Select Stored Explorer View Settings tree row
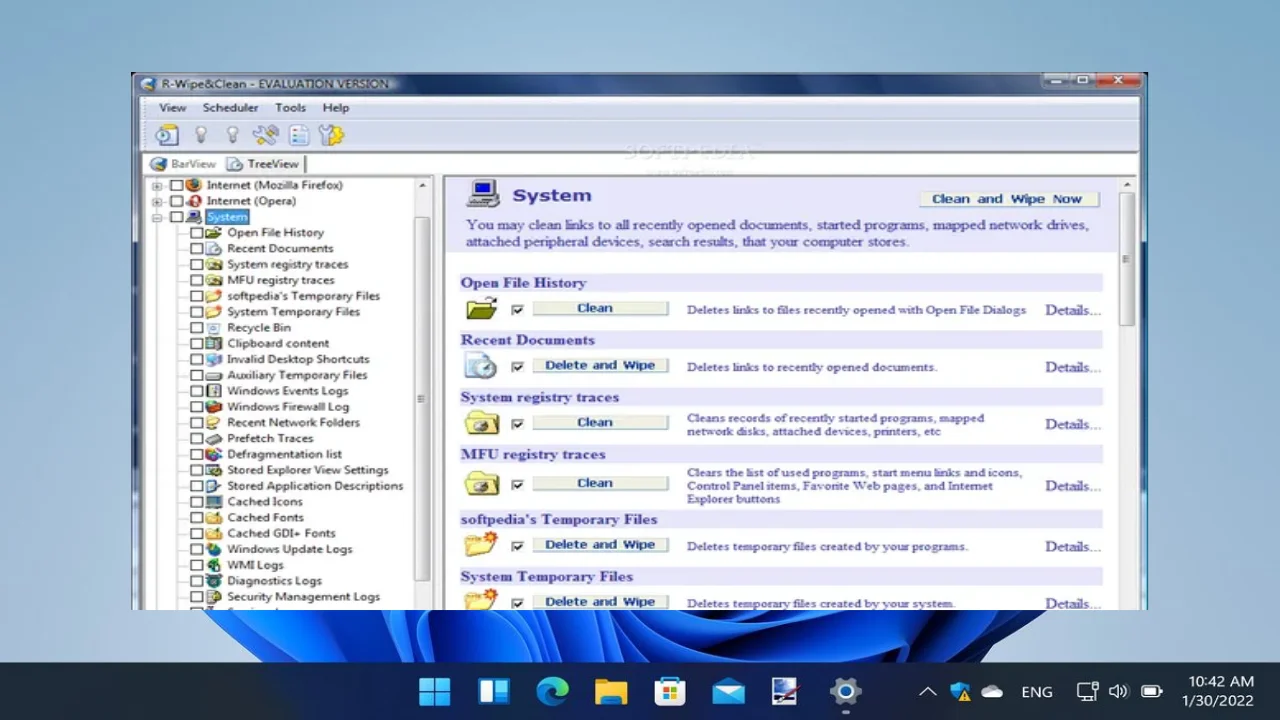This screenshot has width=1280, height=720. tap(307, 470)
